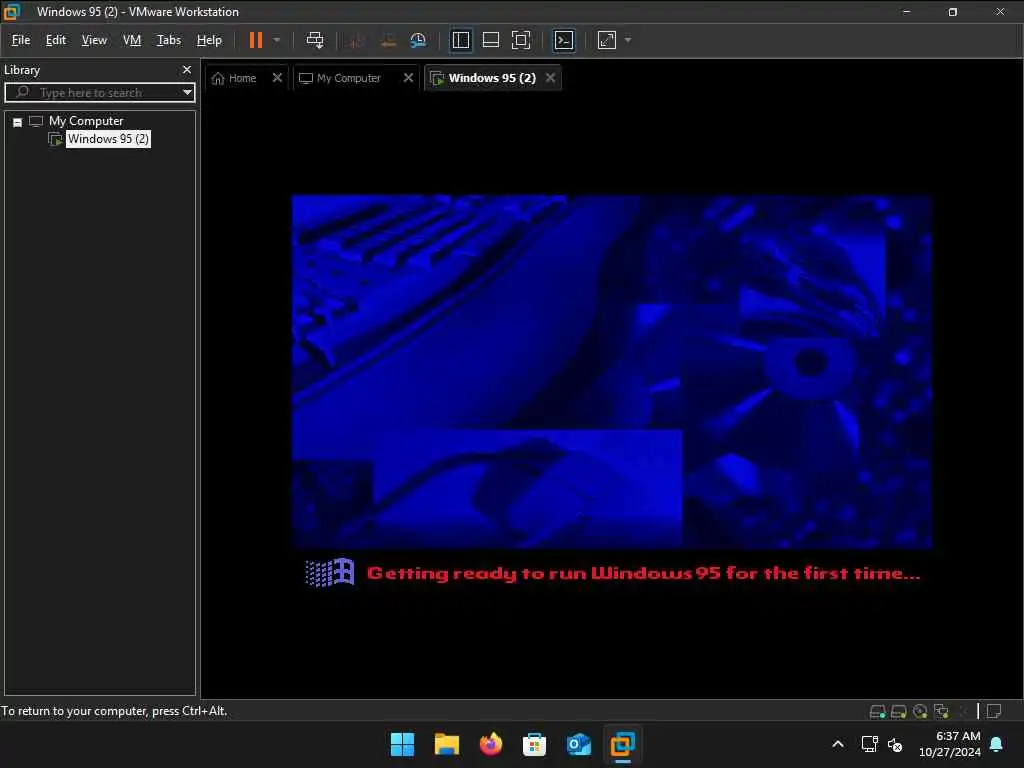Open the View menu
The image size is (1024, 768).
point(94,40)
